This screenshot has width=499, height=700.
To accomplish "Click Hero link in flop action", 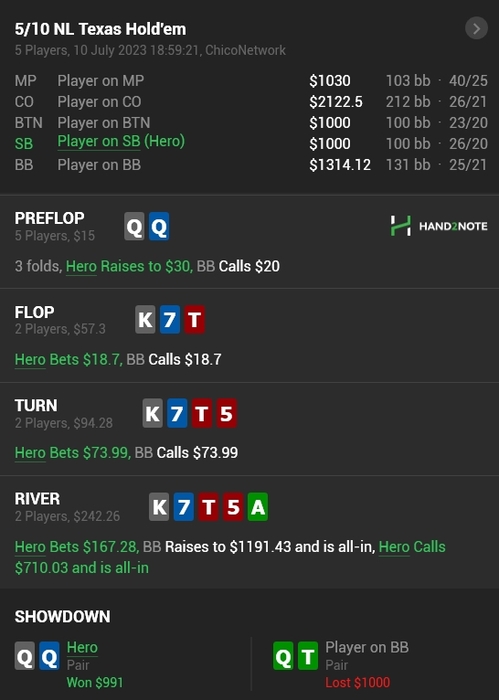I will click(x=30, y=360).
